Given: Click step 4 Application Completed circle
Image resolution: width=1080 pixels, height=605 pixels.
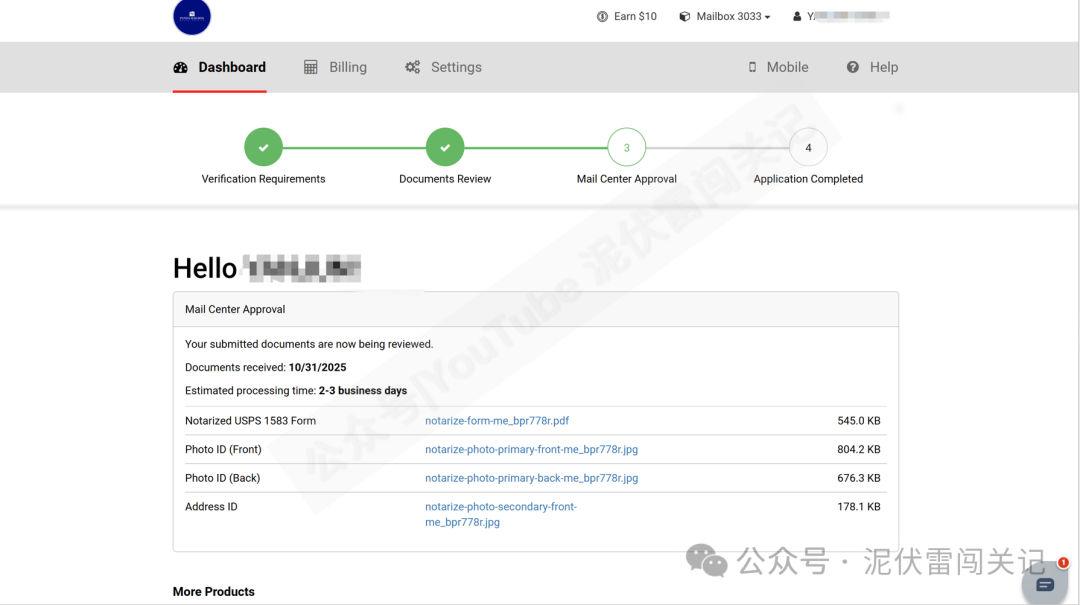Looking at the screenshot, I should [x=809, y=147].
